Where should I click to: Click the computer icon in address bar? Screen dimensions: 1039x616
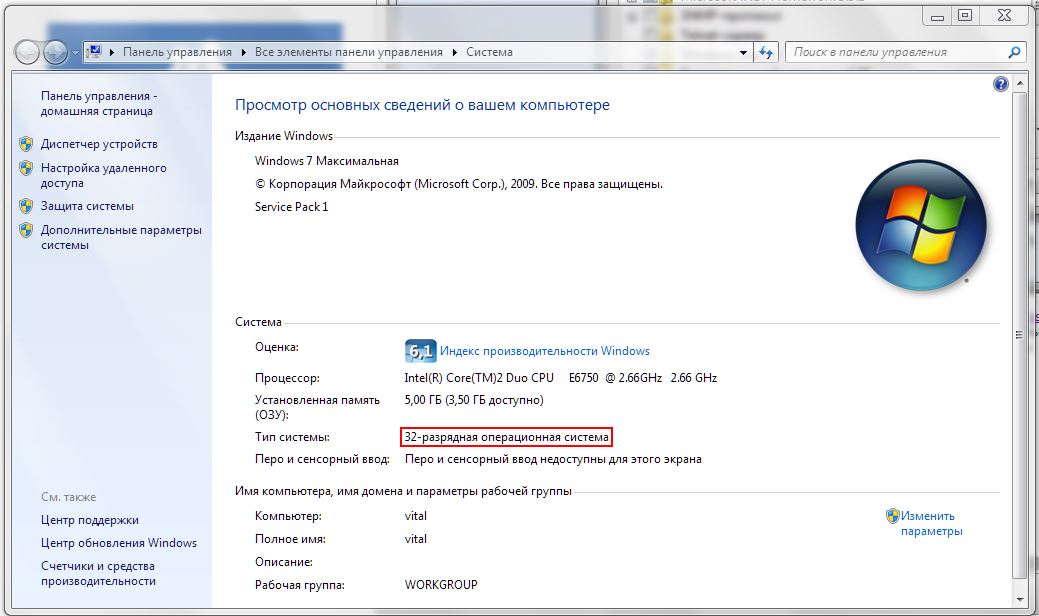coord(95,52)
